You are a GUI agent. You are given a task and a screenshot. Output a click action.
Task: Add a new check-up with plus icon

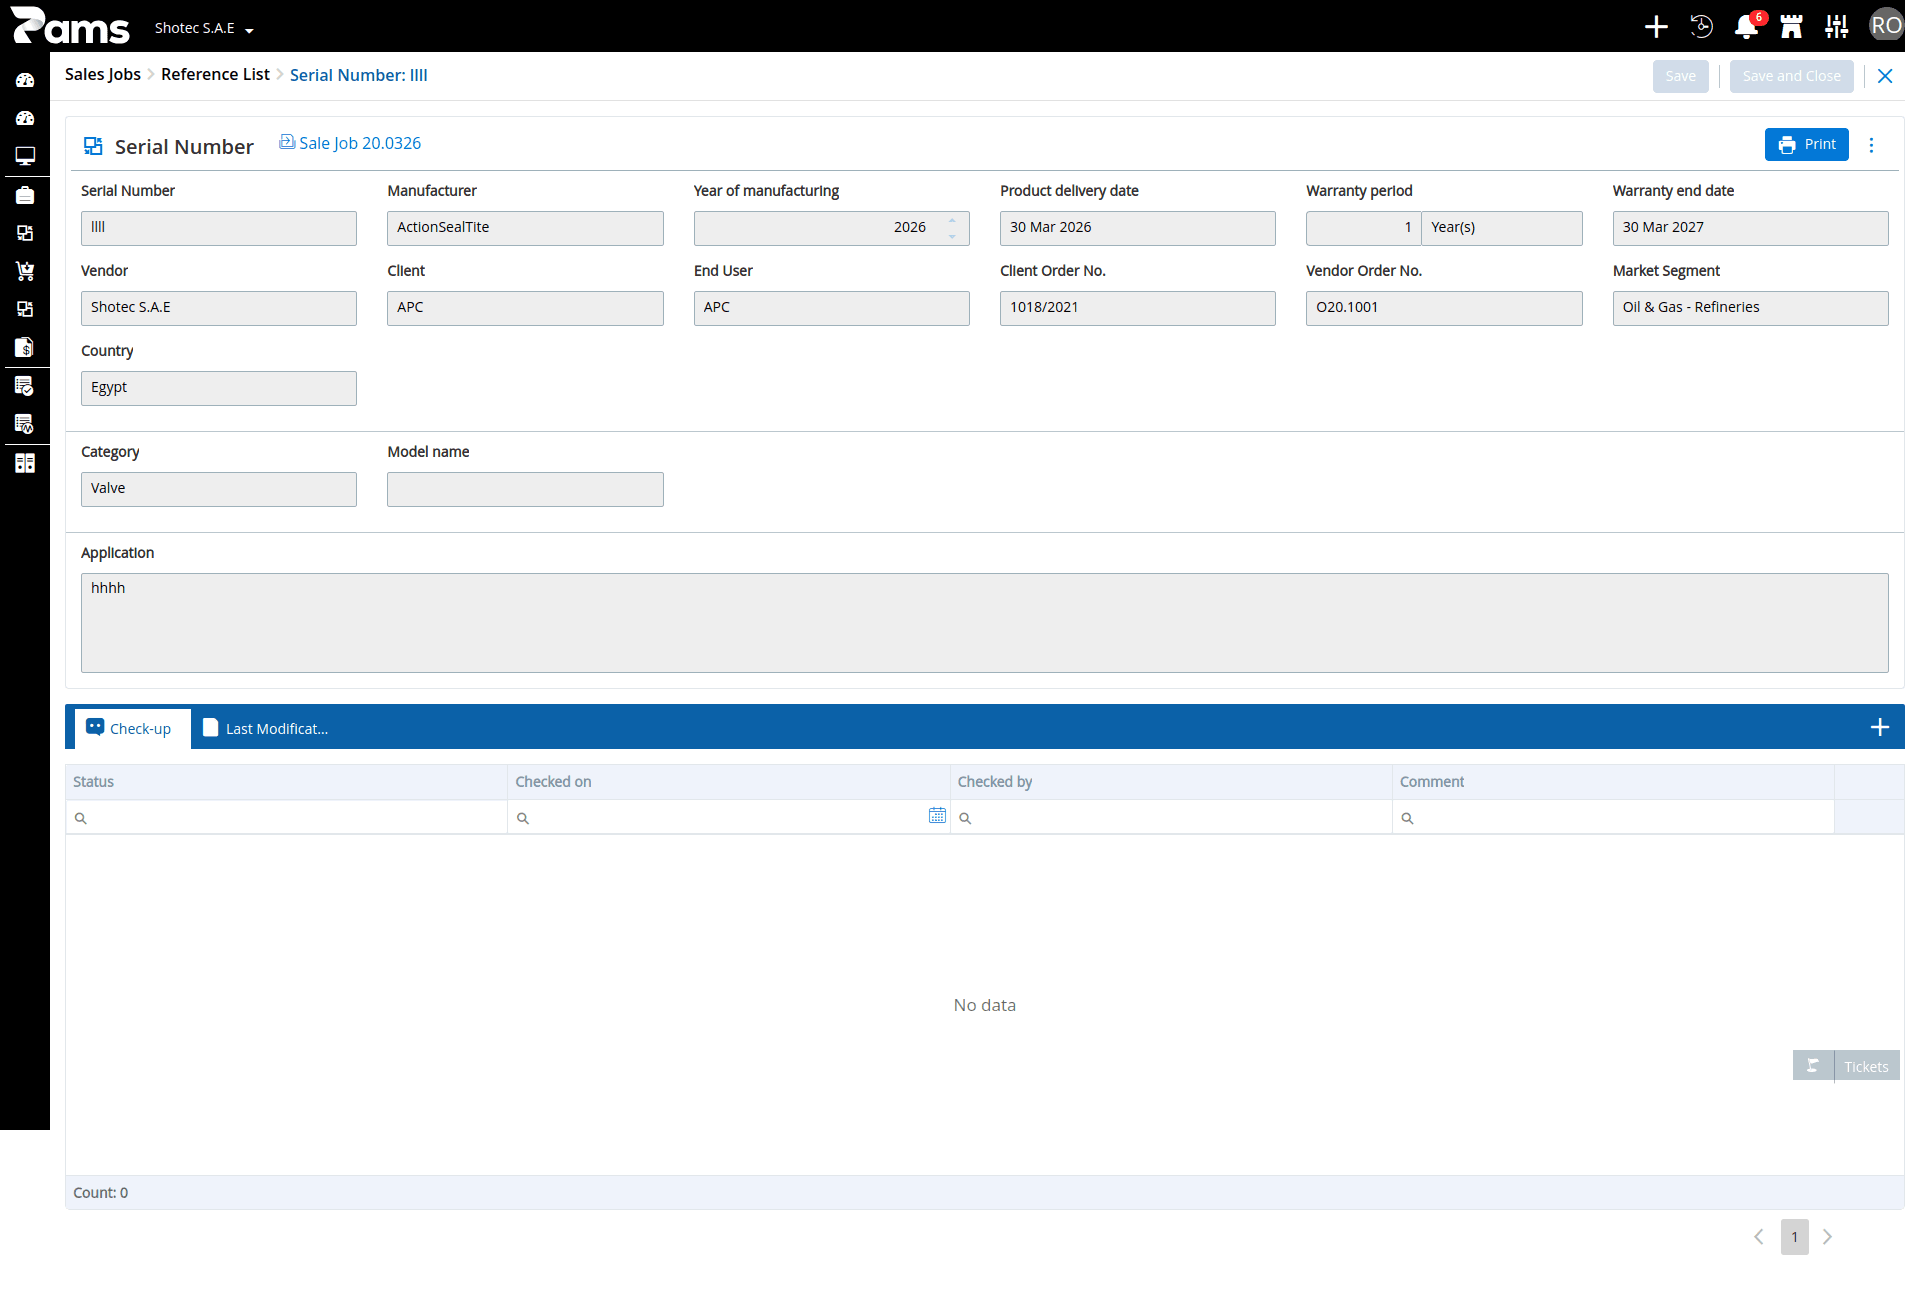(1880, 727)
